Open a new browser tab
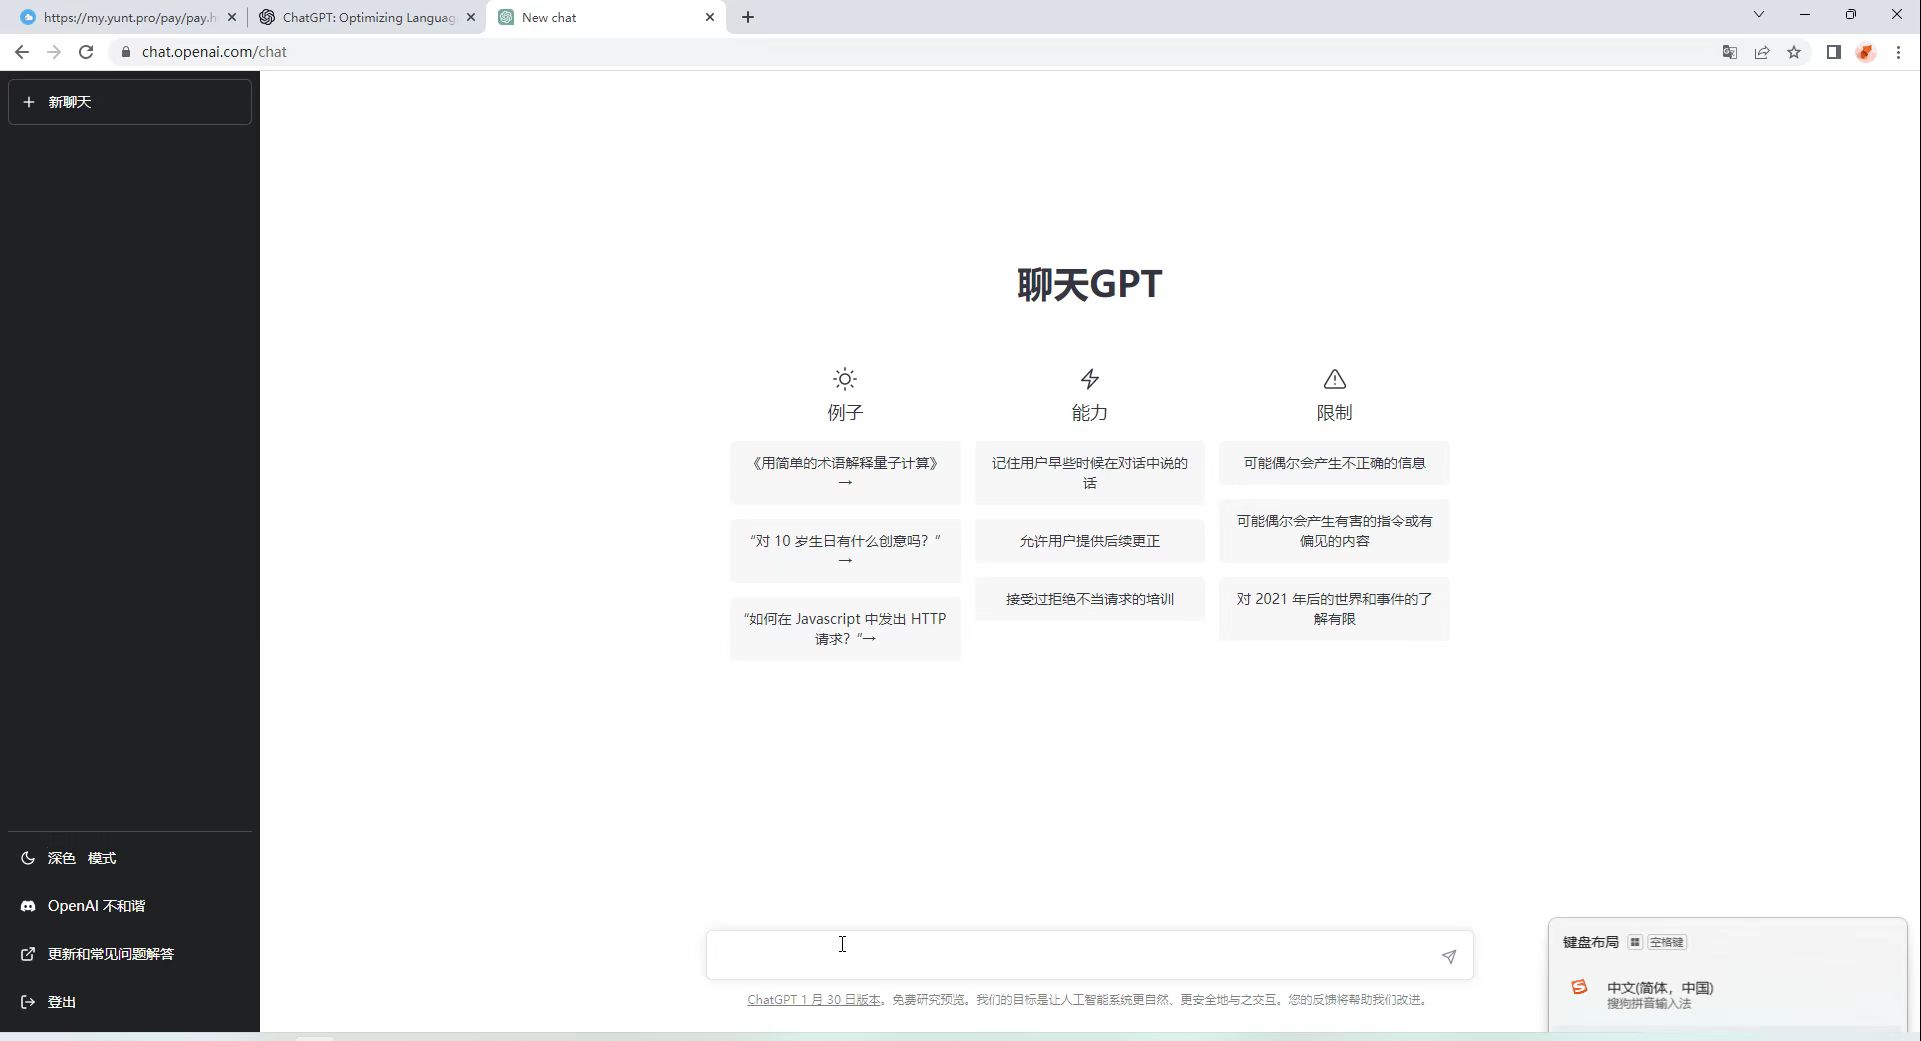This screenshot has width=1921, height=1041. [x=748, y=17]
